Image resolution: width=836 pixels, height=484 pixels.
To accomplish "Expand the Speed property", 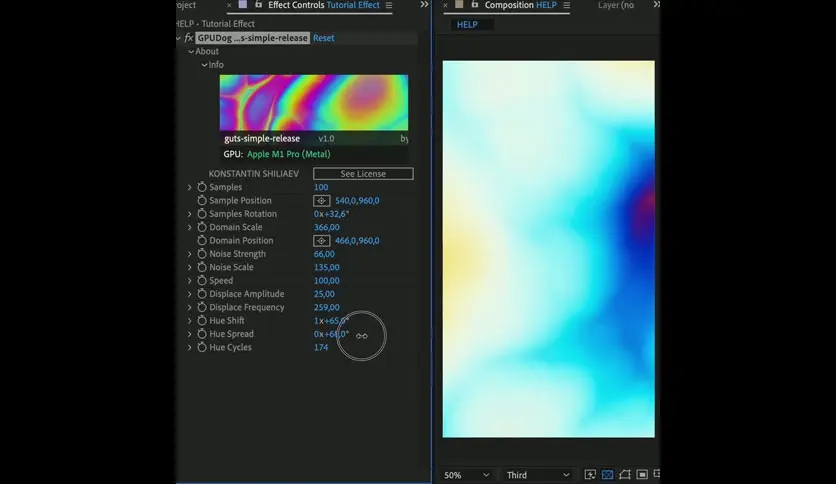I will click(x=189, y=280).
